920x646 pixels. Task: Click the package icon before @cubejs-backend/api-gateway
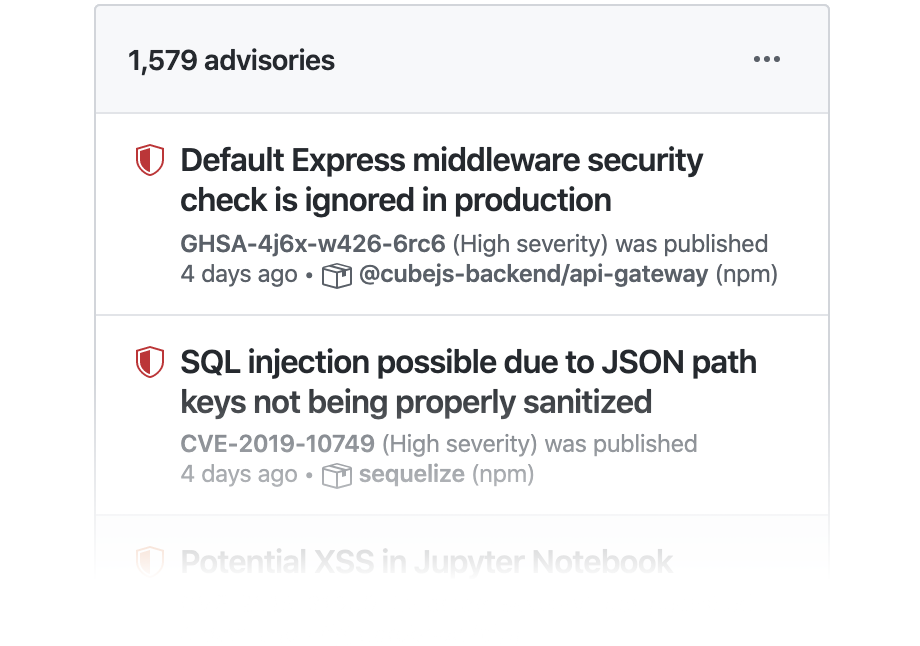coord(337,275)
